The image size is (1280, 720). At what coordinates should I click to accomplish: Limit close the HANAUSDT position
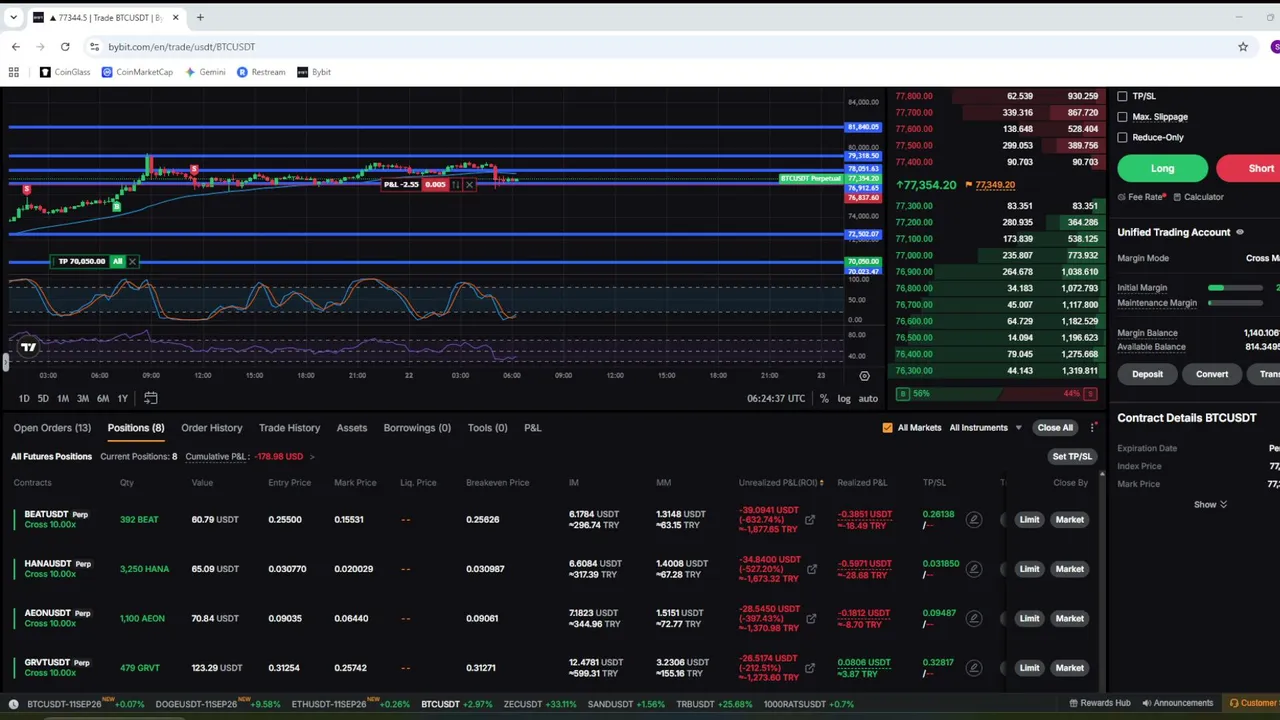pyautogui.click(x=1030, y=569)
